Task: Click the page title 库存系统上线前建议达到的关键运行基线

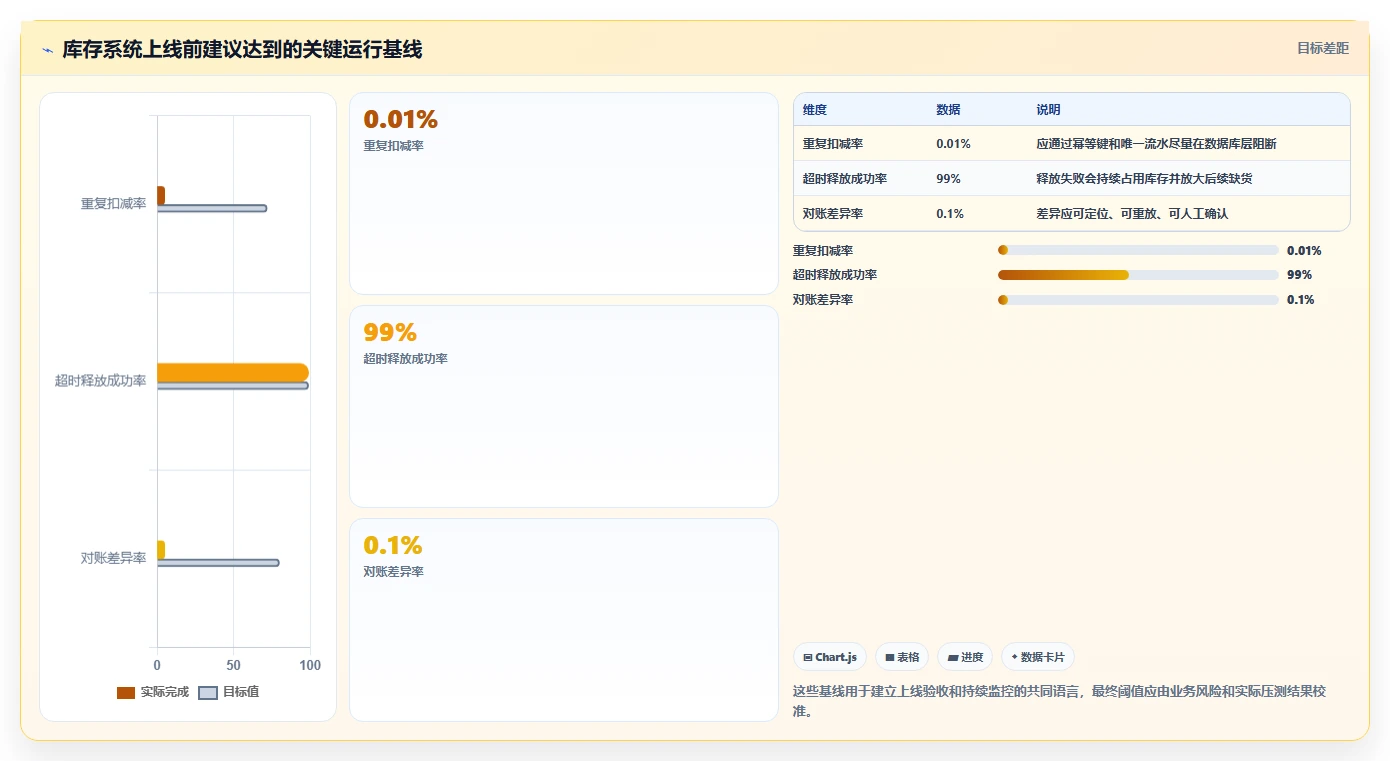Action: pyautogui.click(x=242, y=50)
